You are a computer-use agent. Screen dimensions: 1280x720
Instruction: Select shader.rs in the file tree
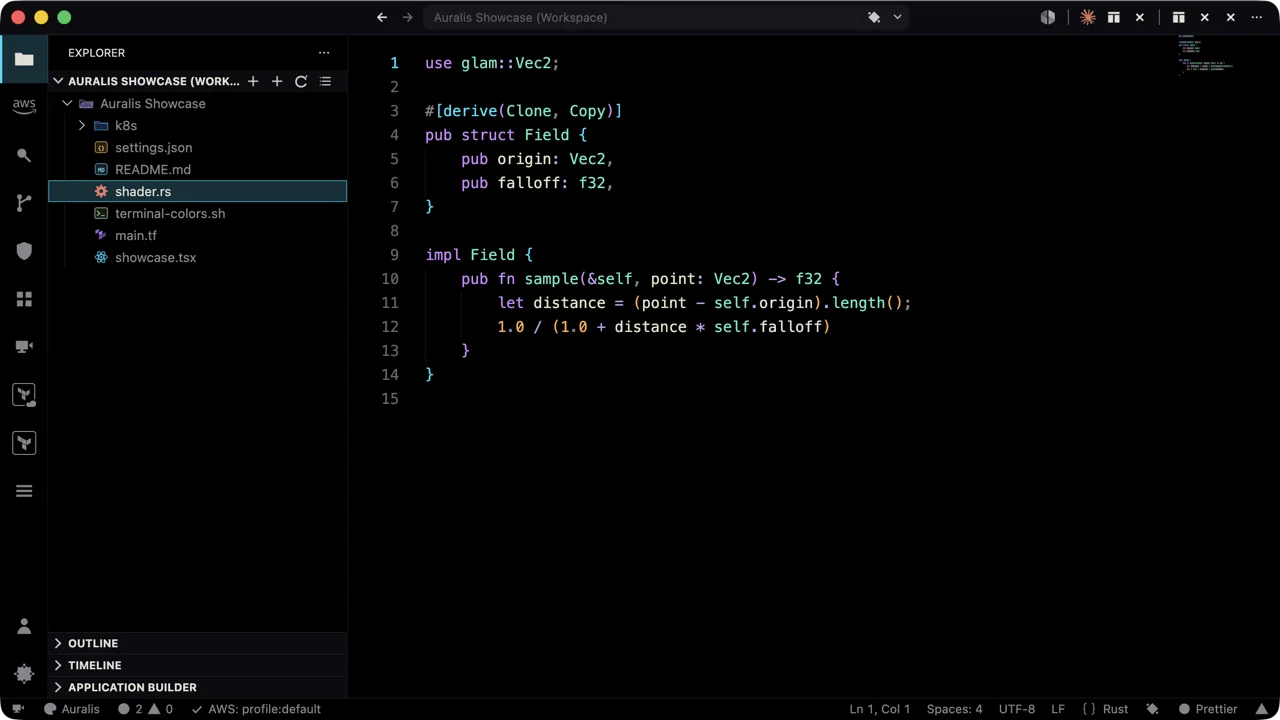tap(197, 191)
